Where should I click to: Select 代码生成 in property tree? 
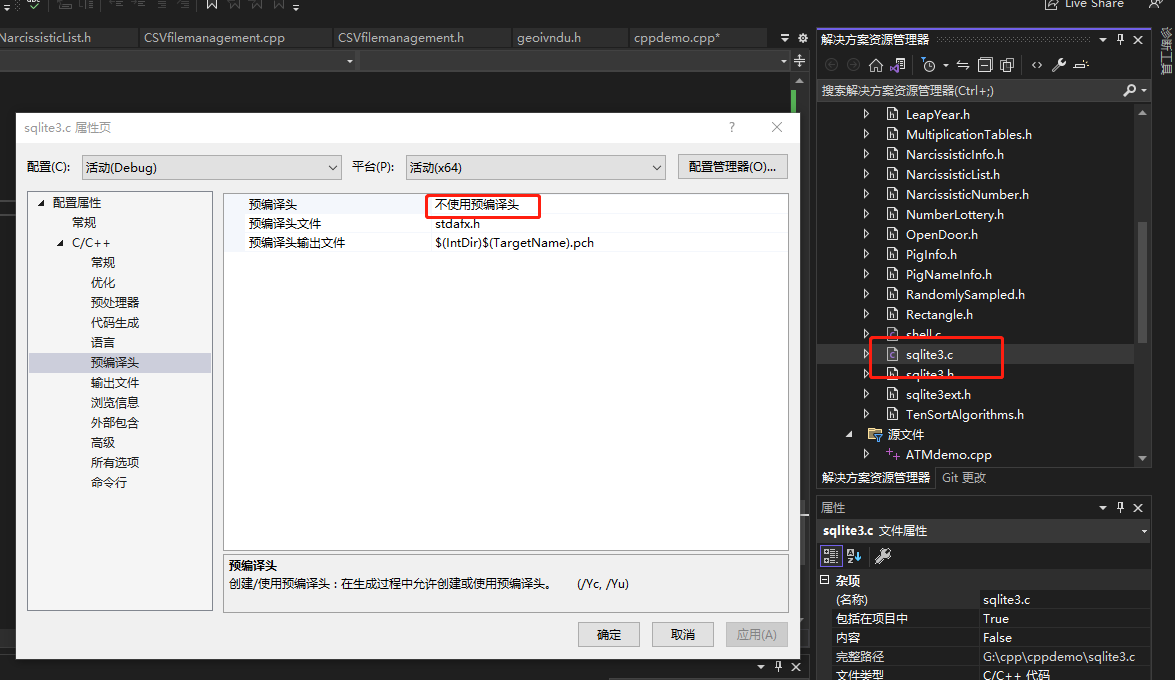coord(115,322)
